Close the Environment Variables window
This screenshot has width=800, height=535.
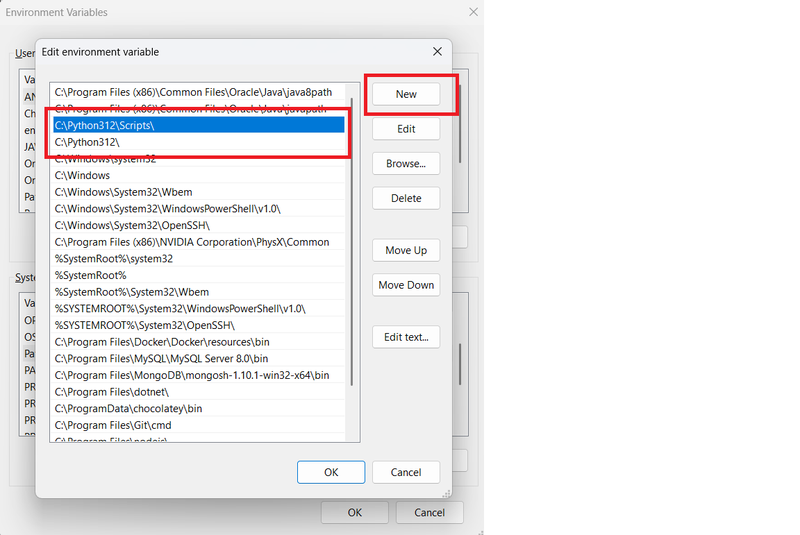pos(473,12)
